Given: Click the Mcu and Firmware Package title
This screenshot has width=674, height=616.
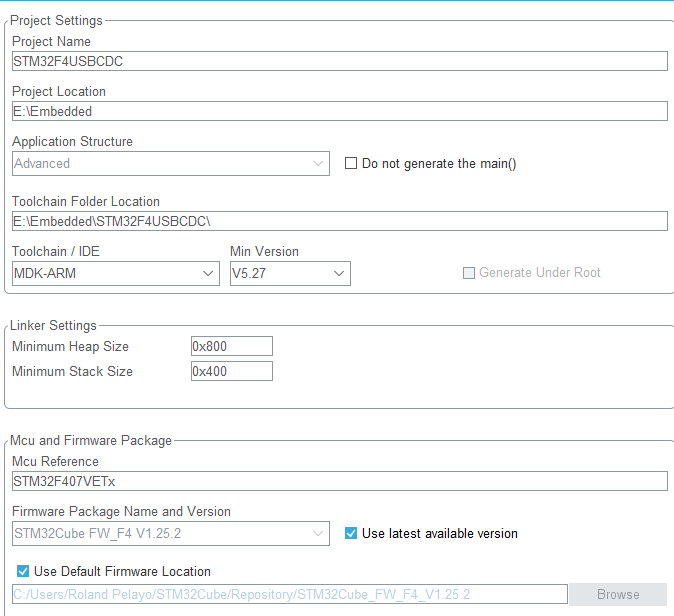Looking at the screenshot, I should [x=91, y=441].
